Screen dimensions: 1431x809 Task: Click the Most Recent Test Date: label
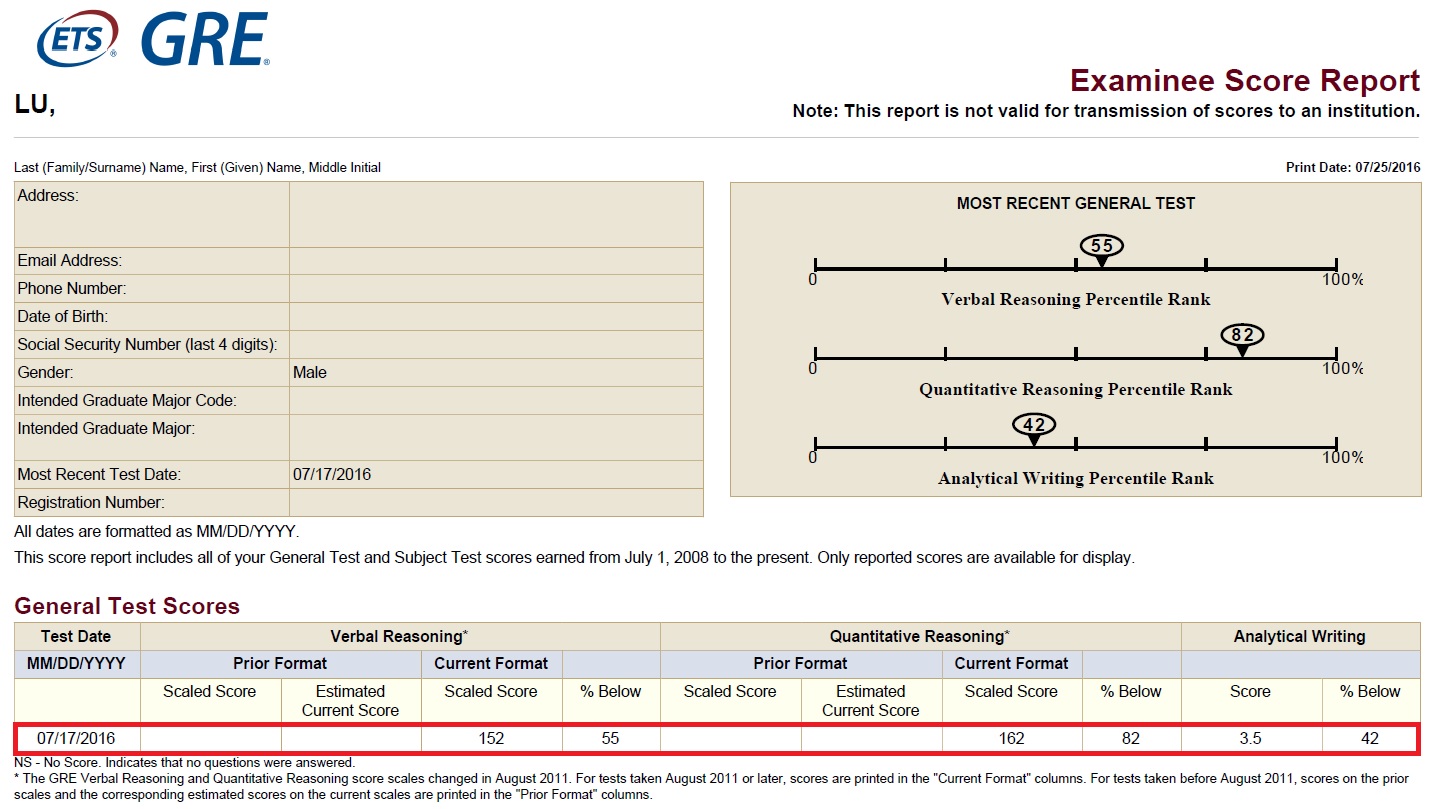(x=99, y=475)
